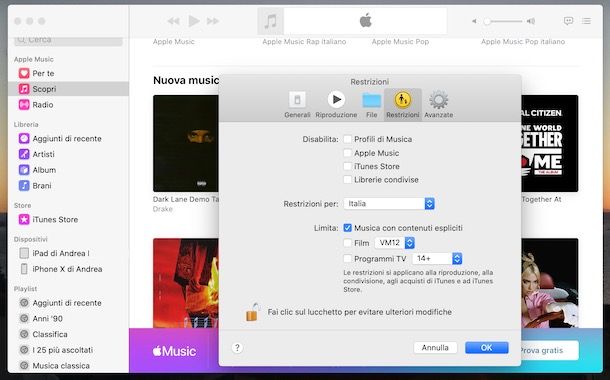Open the One World Together At Home cover
Screen dimensions: 610x380
tap(550, 144)
